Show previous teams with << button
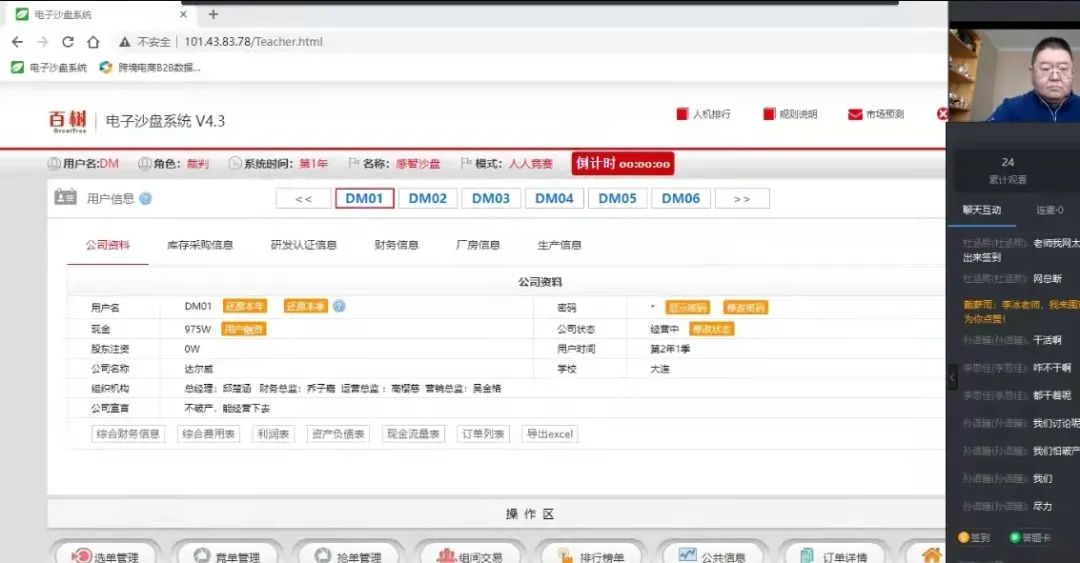 pos(303,199)
